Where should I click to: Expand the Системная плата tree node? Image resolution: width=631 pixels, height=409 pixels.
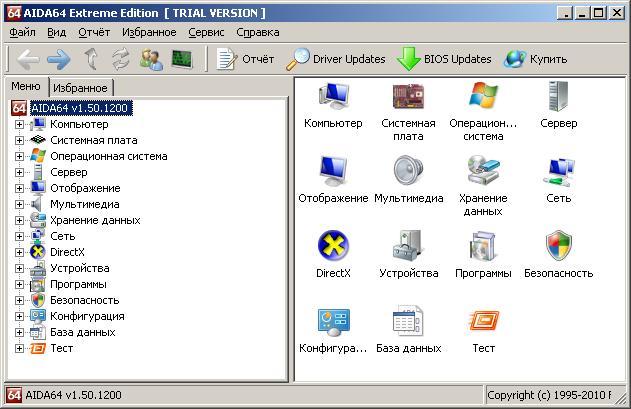[x=19, y=140]
